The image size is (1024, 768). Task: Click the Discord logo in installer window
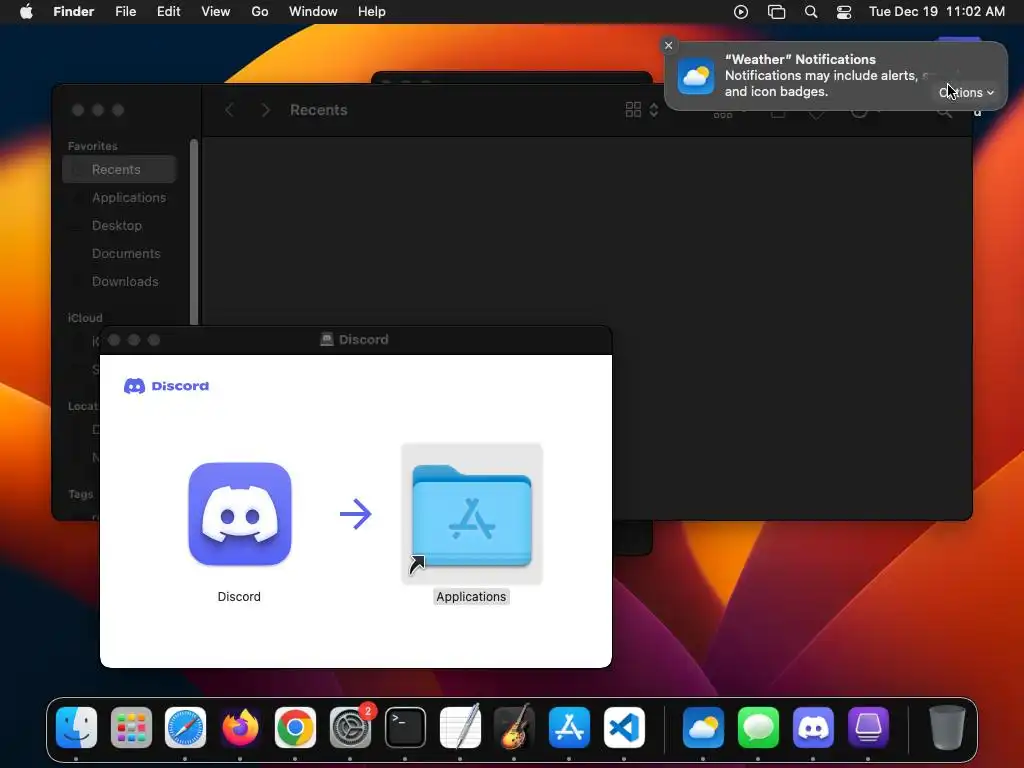coord(167,386)
